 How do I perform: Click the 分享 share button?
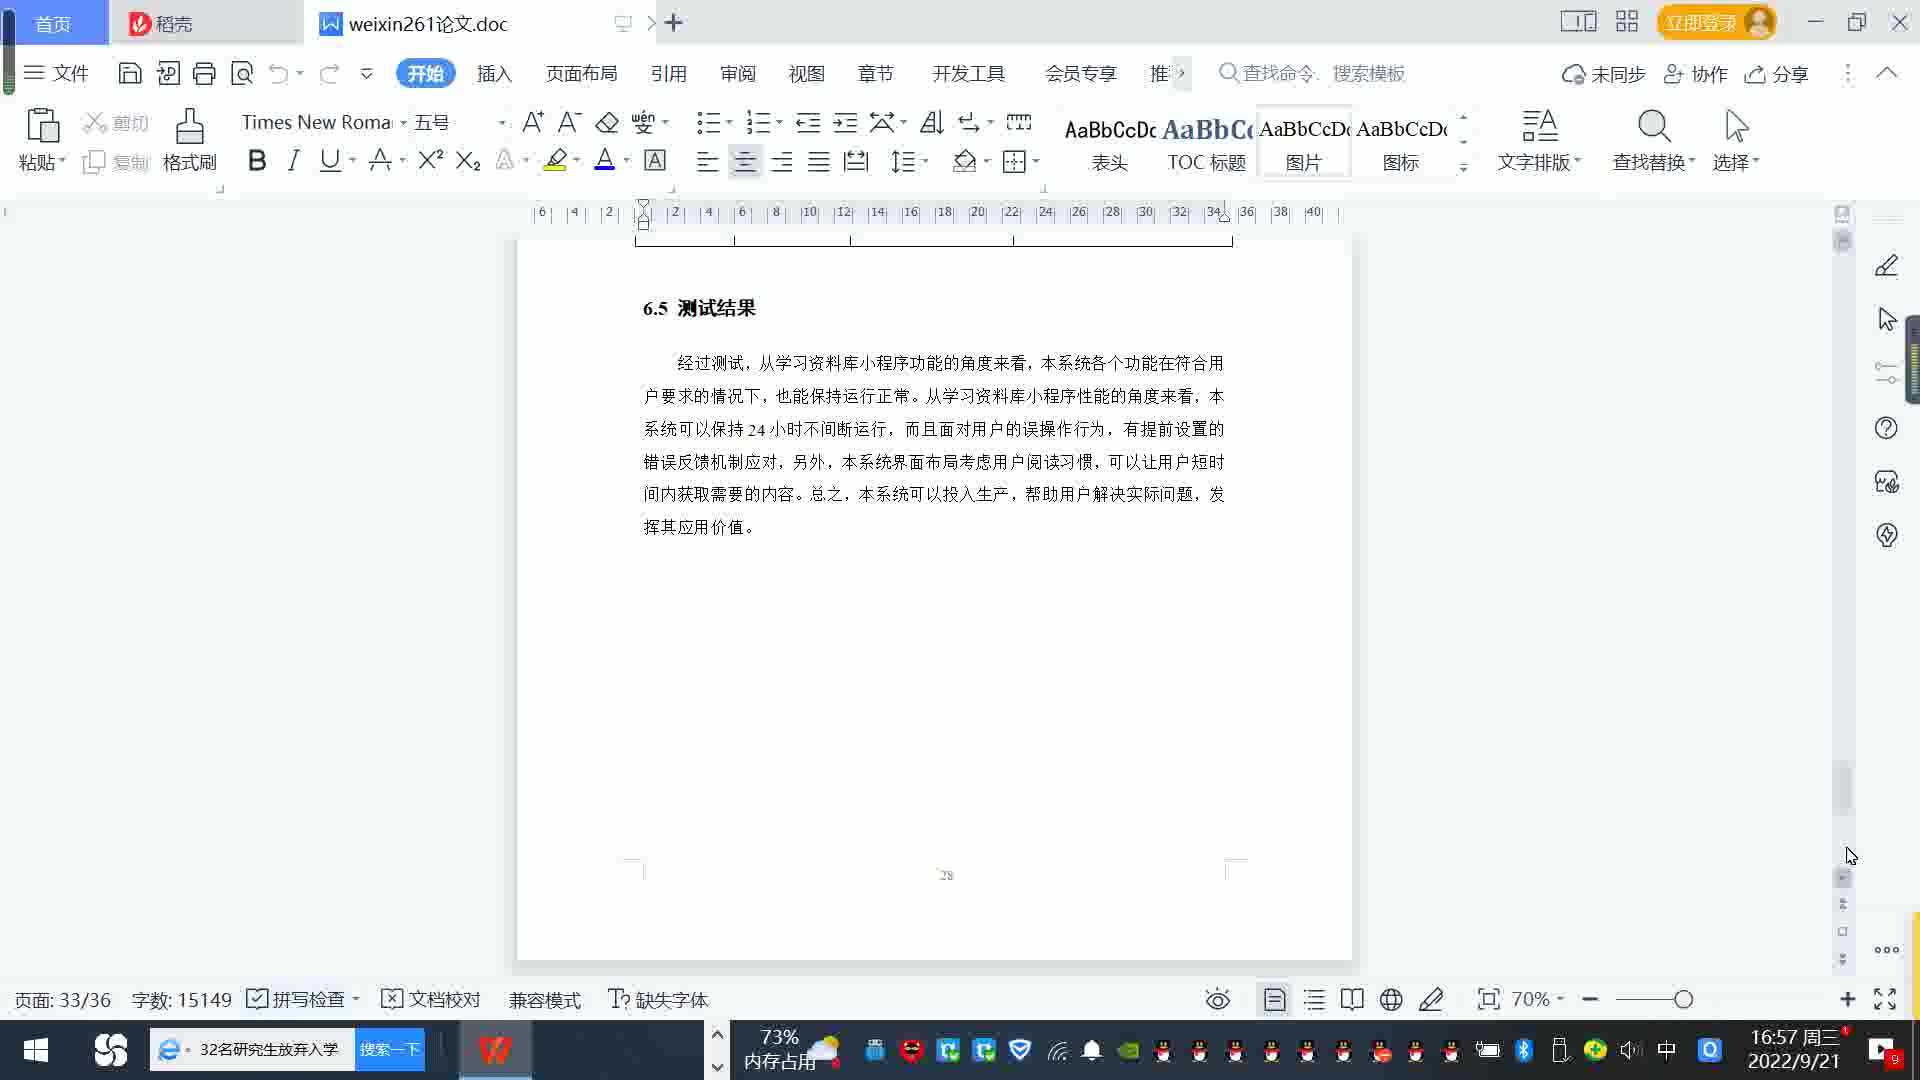click(1777, 74)
